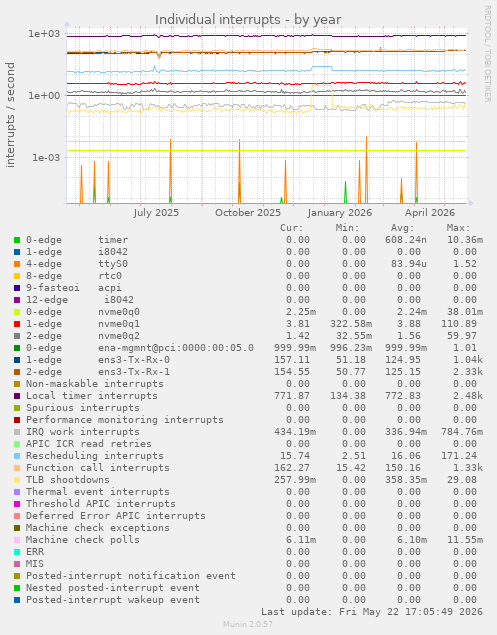This screenshot has height=635, width=497.
Task: Click the Avg column header
Action: pos(403,228)
